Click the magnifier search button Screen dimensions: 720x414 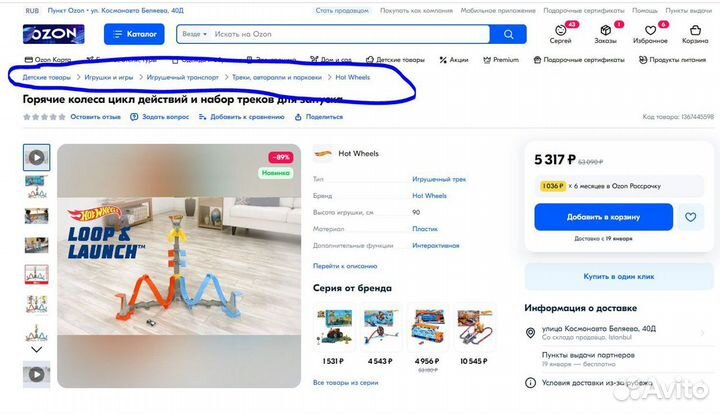[508, 34]
